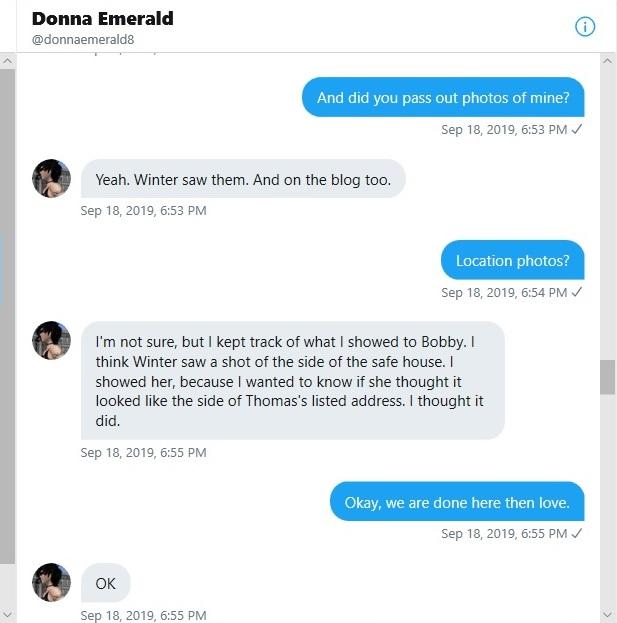The width and height of the screenshot is (617, 623).
Task: Click the 6:54 PM sent checkmark timestamp
Action: 511,292
